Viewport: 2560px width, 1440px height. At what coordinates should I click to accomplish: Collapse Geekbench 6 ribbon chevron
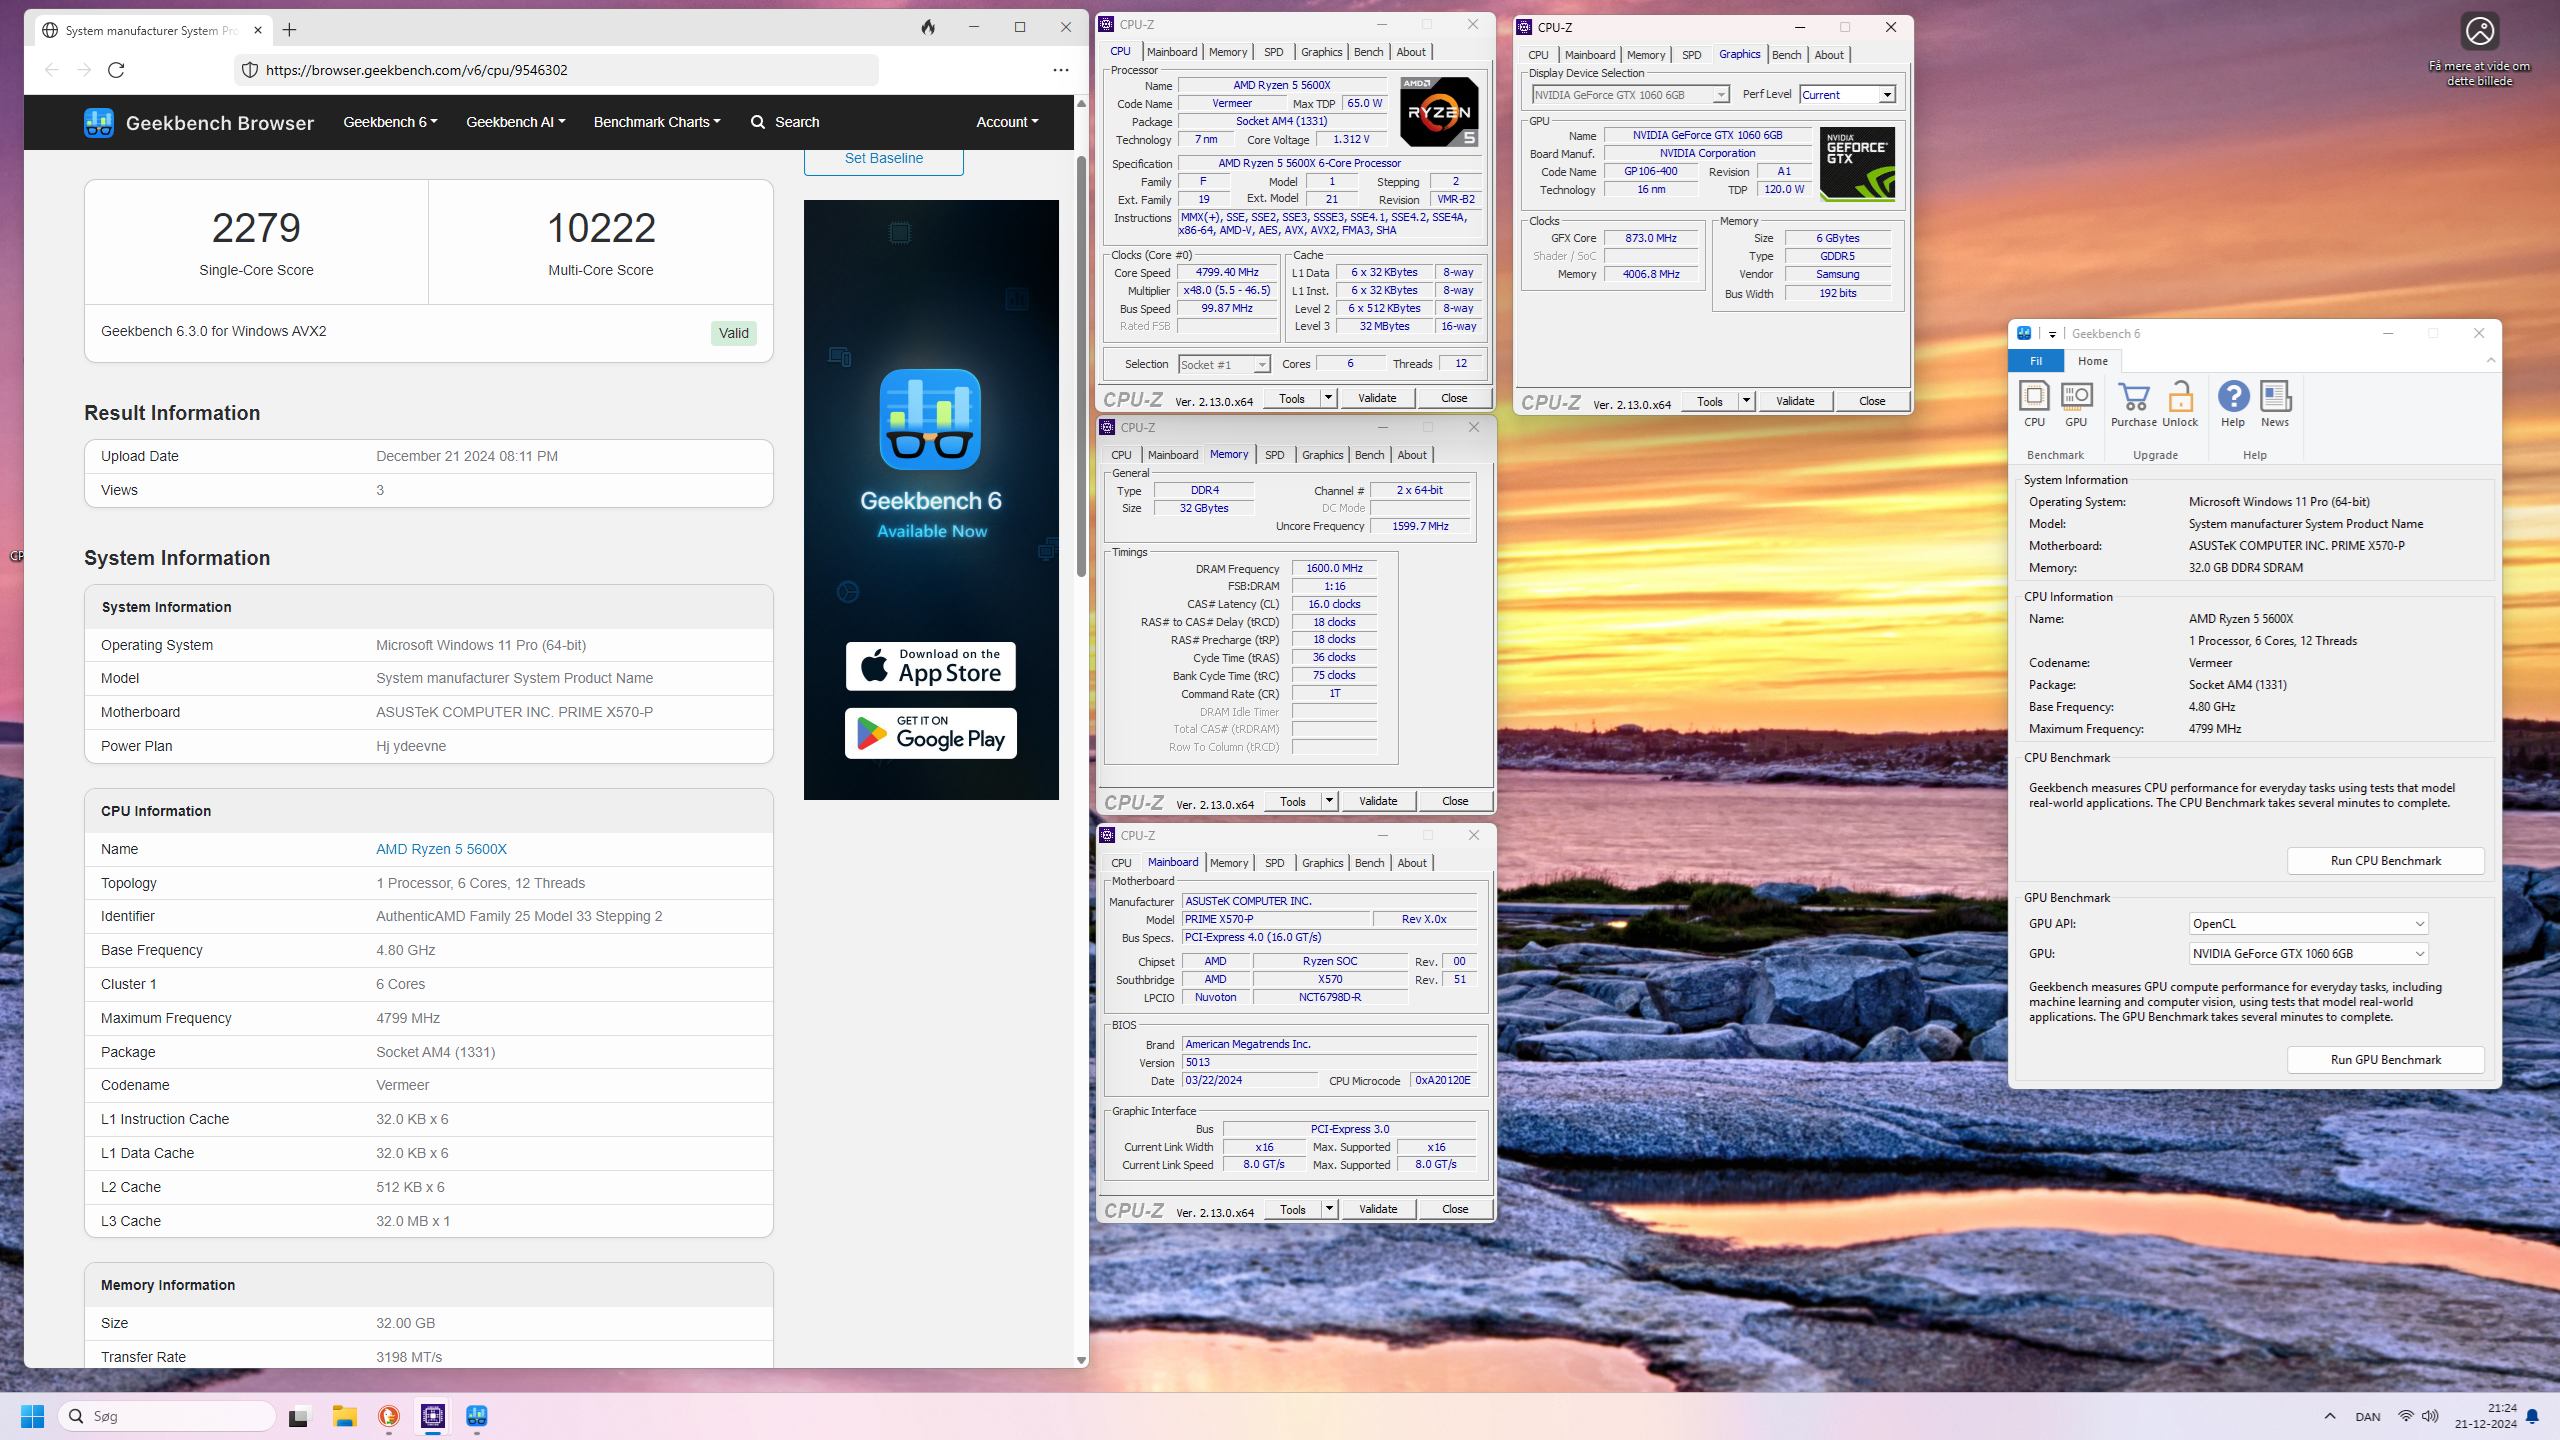pos(2490,361)
